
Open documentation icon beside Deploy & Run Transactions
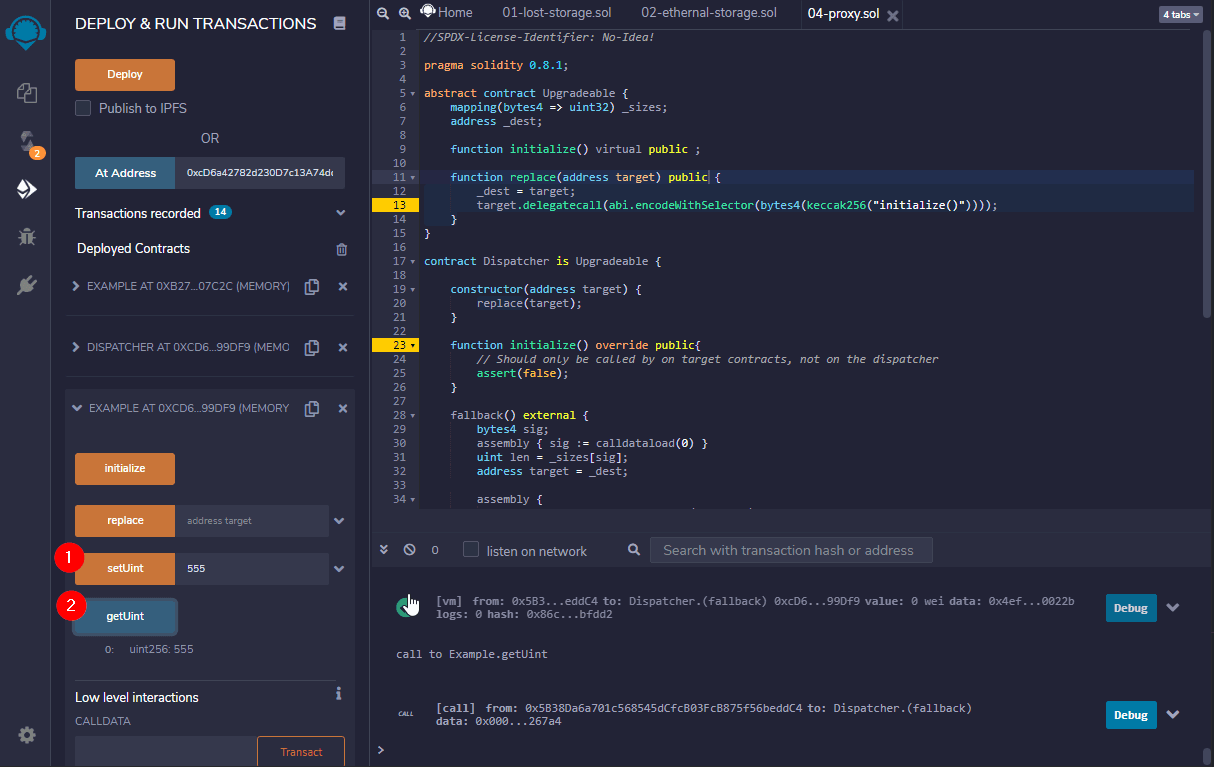pos(339,23)
